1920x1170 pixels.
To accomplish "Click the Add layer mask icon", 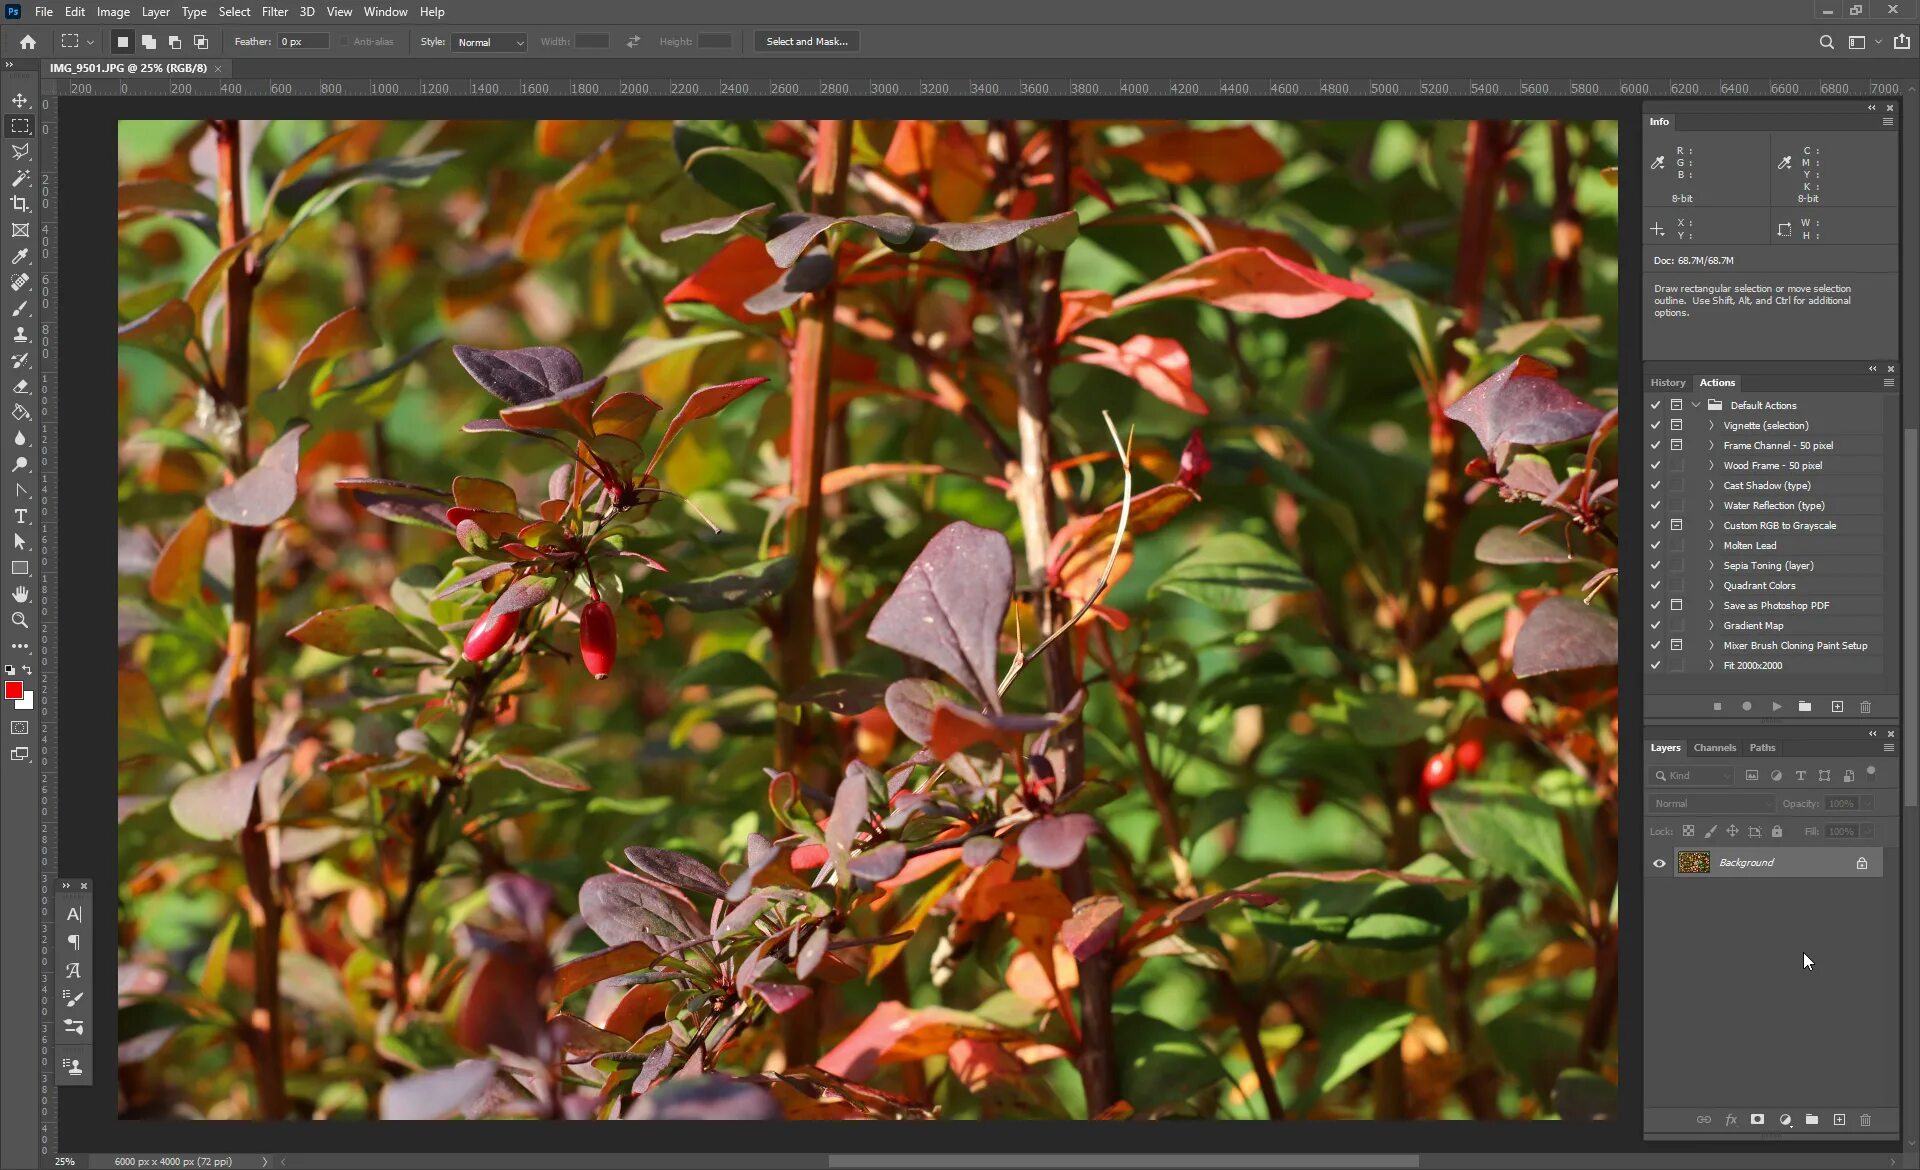I will (x=1757, y=1120).
